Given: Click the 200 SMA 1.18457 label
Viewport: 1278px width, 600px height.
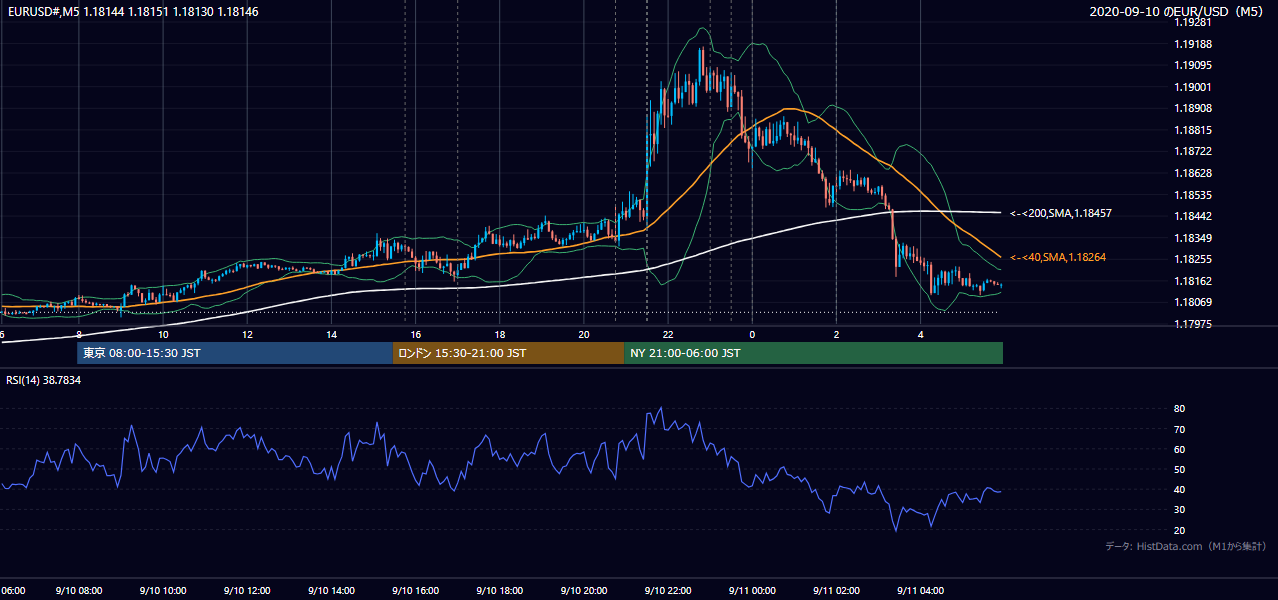Looking at the screenshot, I should pyautogui.click(x=1061, y=214).
